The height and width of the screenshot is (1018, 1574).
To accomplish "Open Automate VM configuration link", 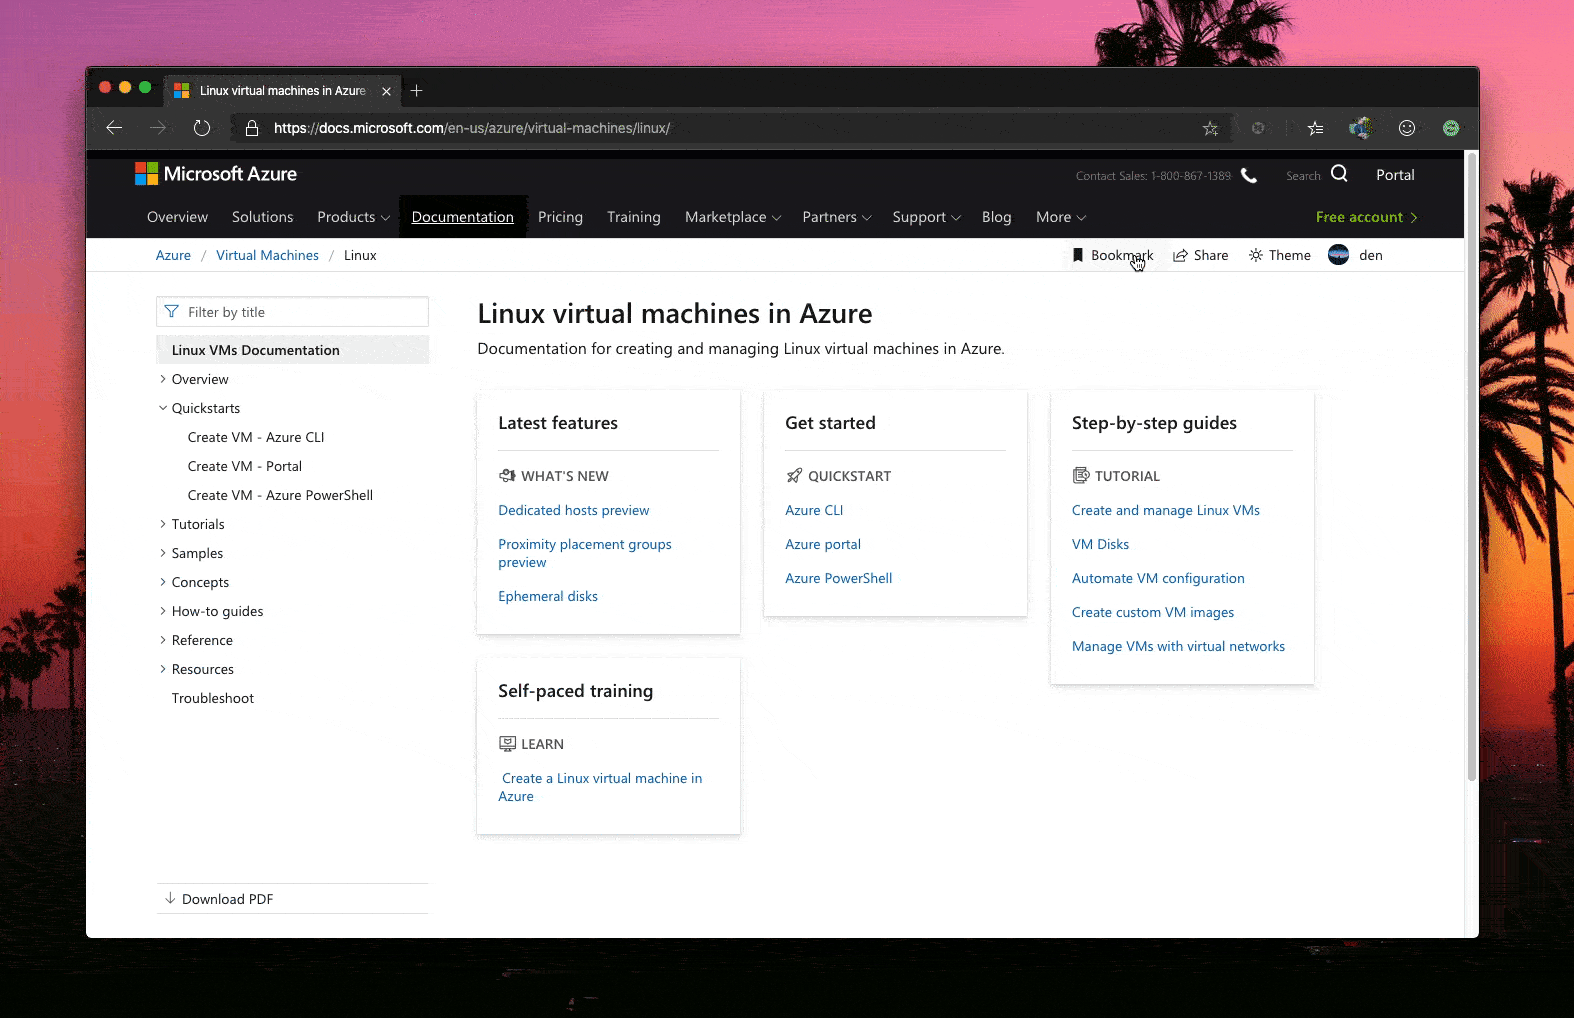I will click(1158, 578).
